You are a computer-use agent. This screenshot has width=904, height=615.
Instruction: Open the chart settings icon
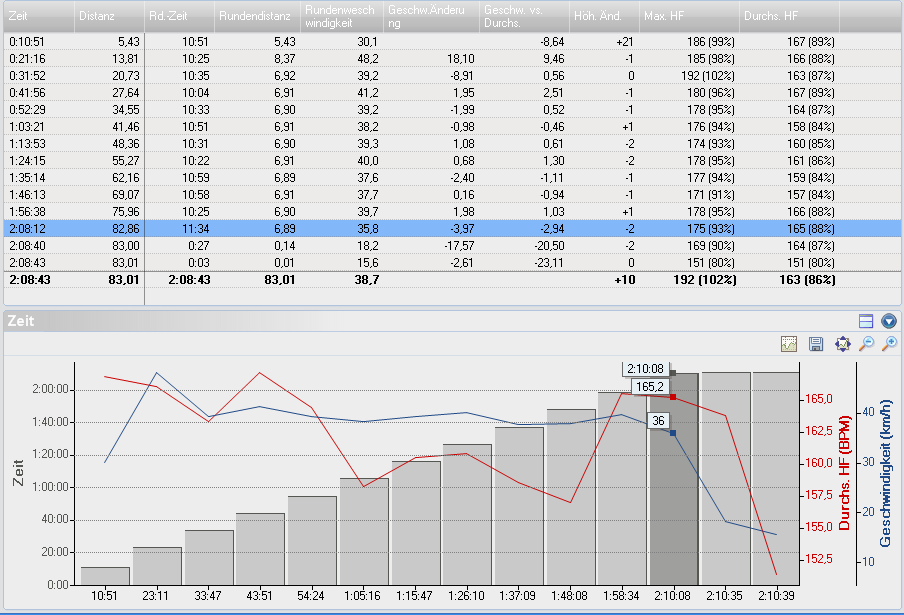(x=790, y=344)
